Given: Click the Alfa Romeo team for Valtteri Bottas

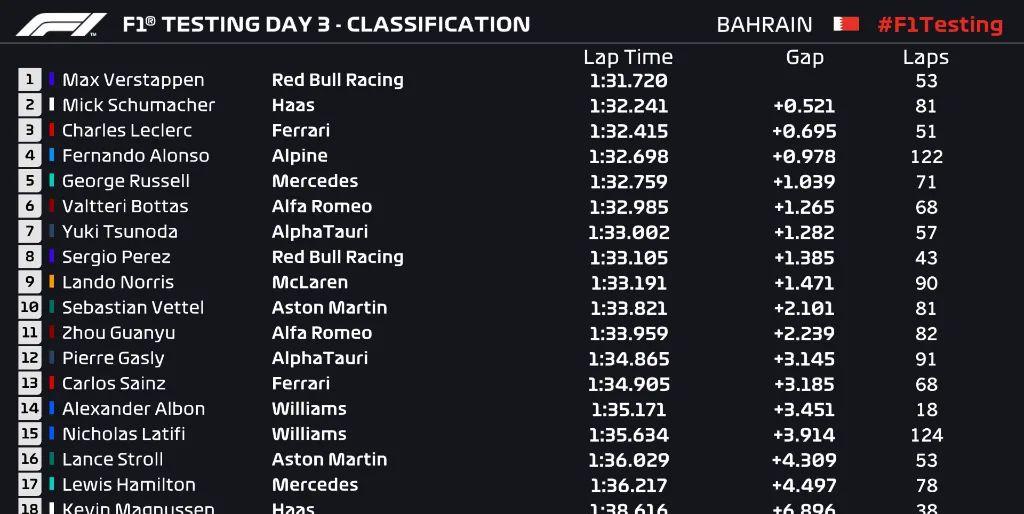Looking at the screenshot, I should click(x=322, y=206).
